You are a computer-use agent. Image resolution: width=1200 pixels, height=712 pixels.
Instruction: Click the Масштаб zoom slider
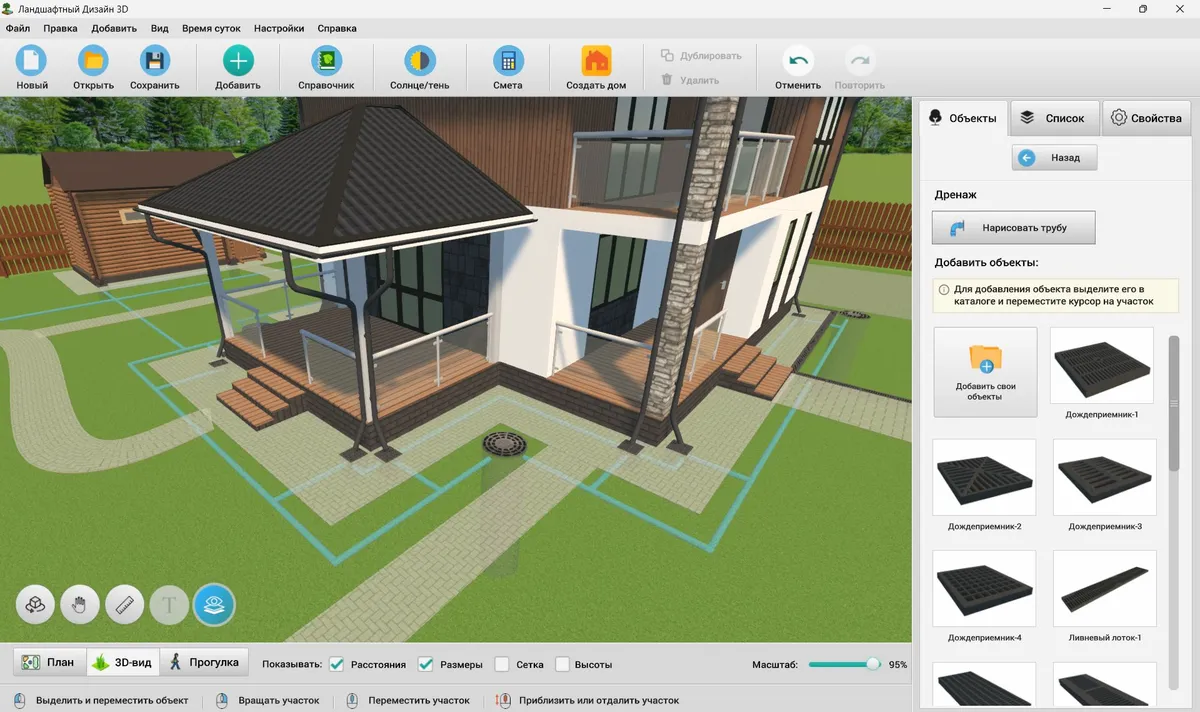[844, 664]
